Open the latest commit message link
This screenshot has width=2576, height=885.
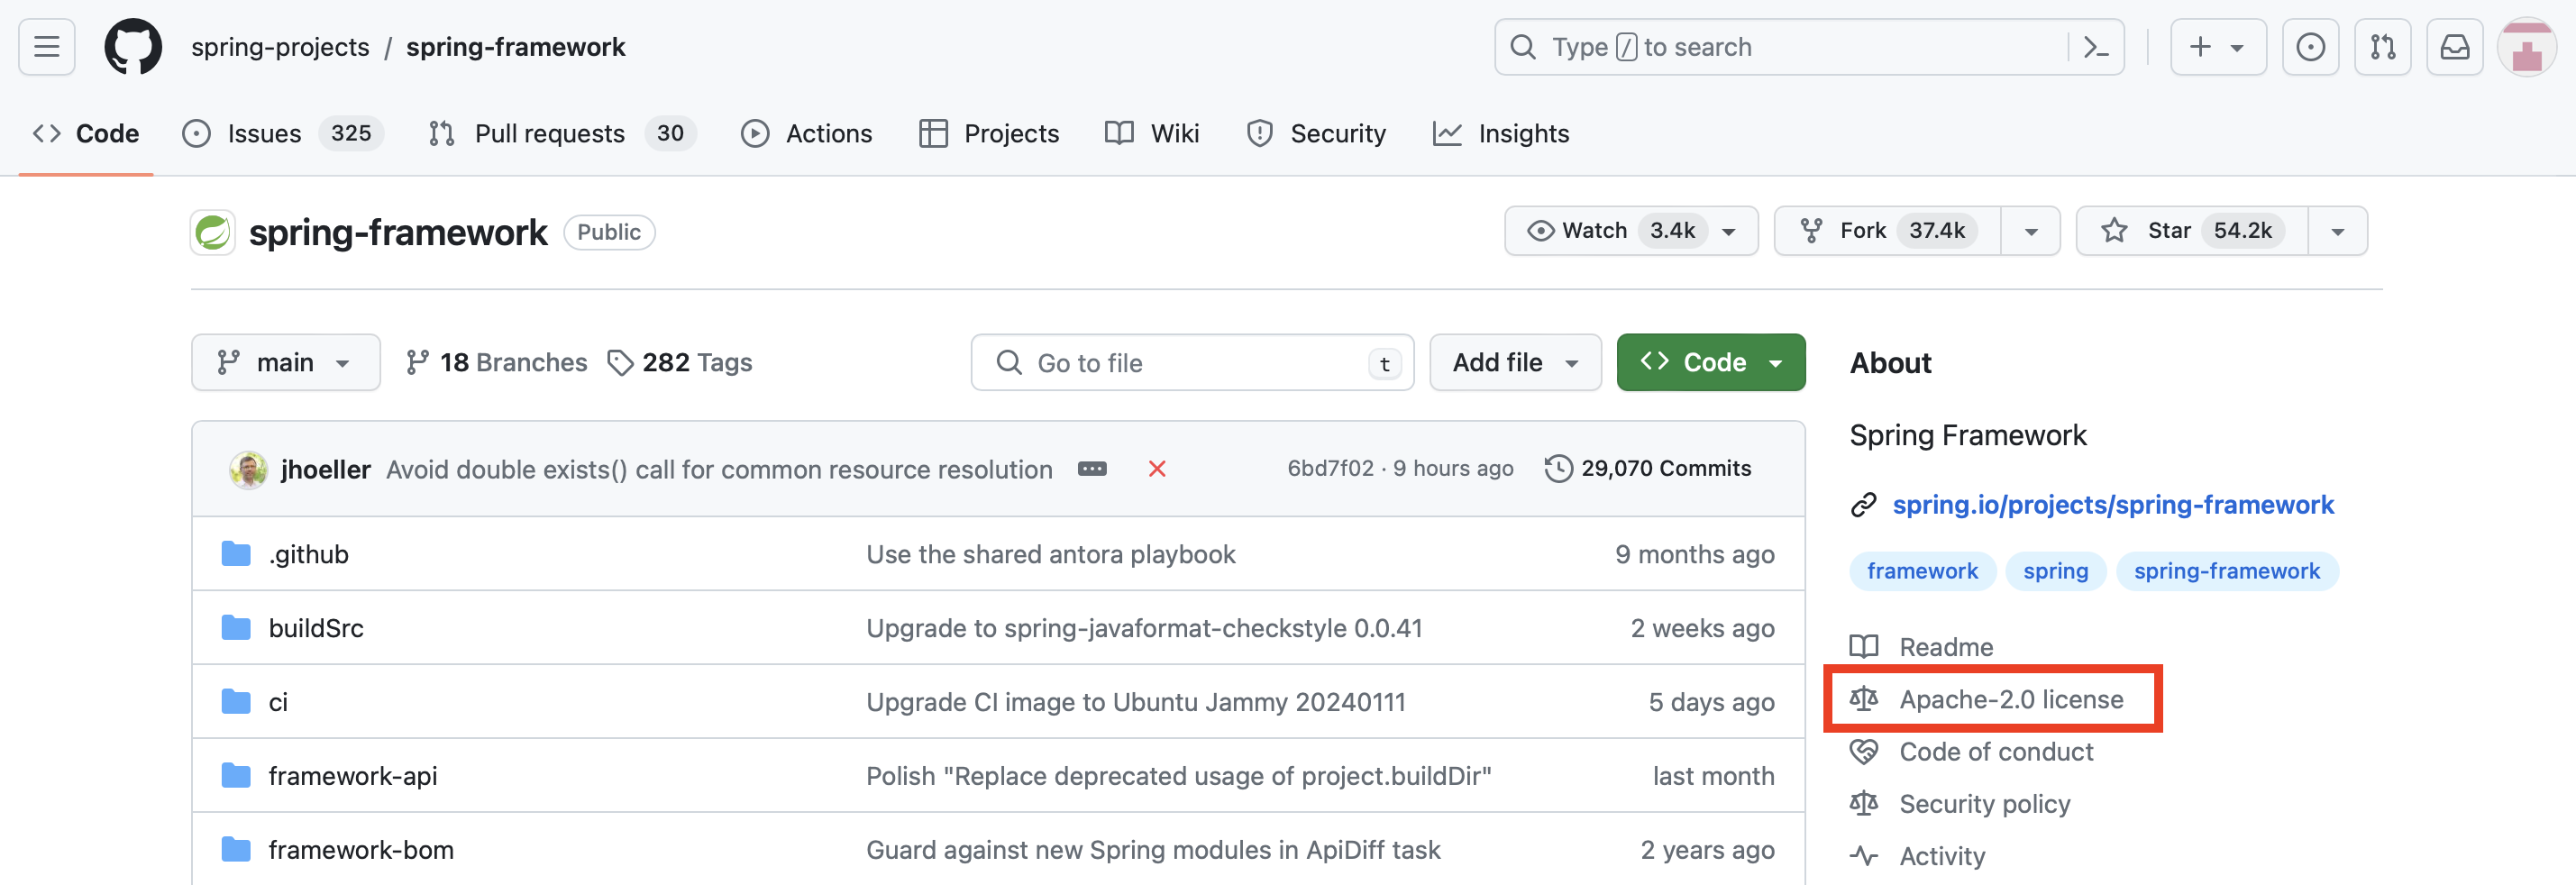point(719,469)
